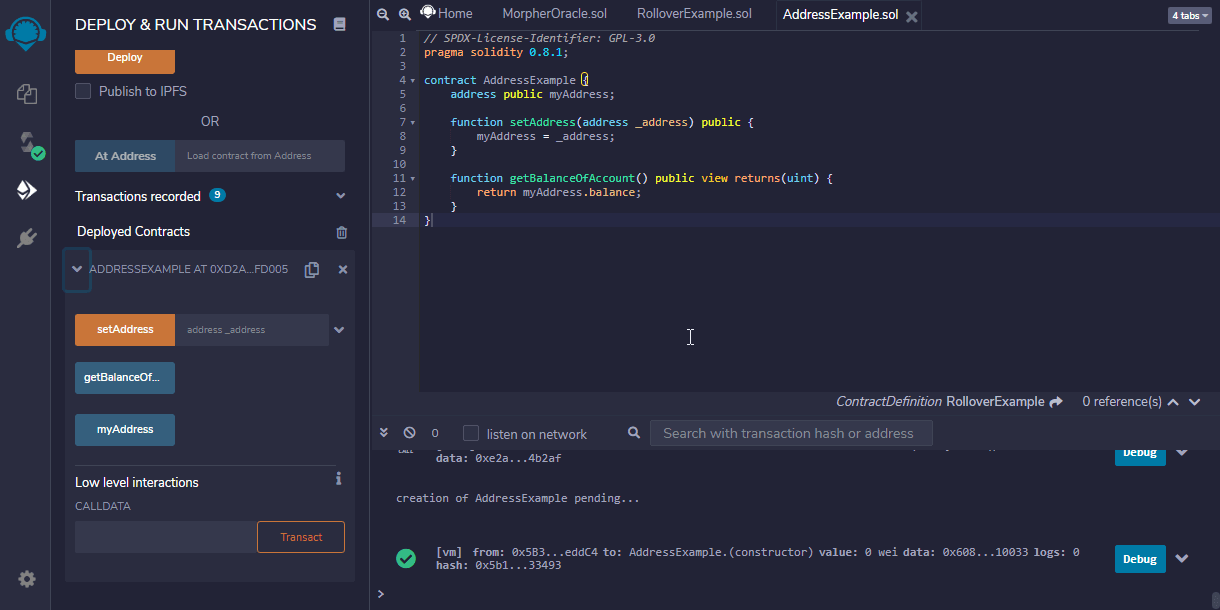The height and width of the screenshot is (610, 1220).
Task: Focus the setAddress address _address input
Action: coord(252,330)
